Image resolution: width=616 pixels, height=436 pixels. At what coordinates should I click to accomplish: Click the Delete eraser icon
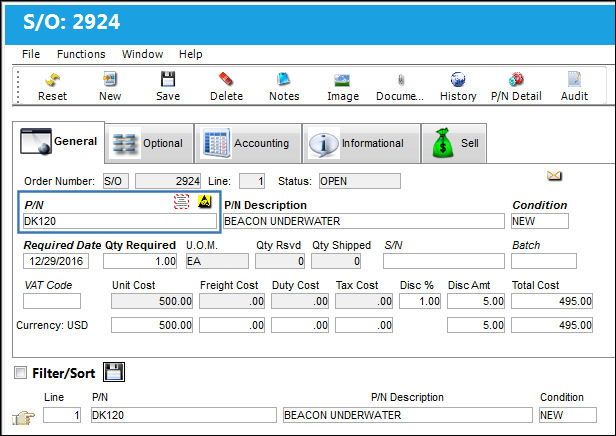[226, 79]
